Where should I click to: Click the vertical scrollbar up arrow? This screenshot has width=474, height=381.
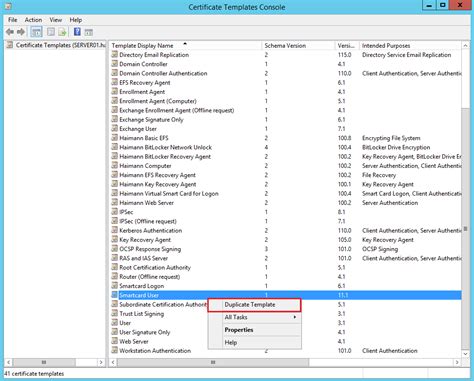tap(465, 45)
